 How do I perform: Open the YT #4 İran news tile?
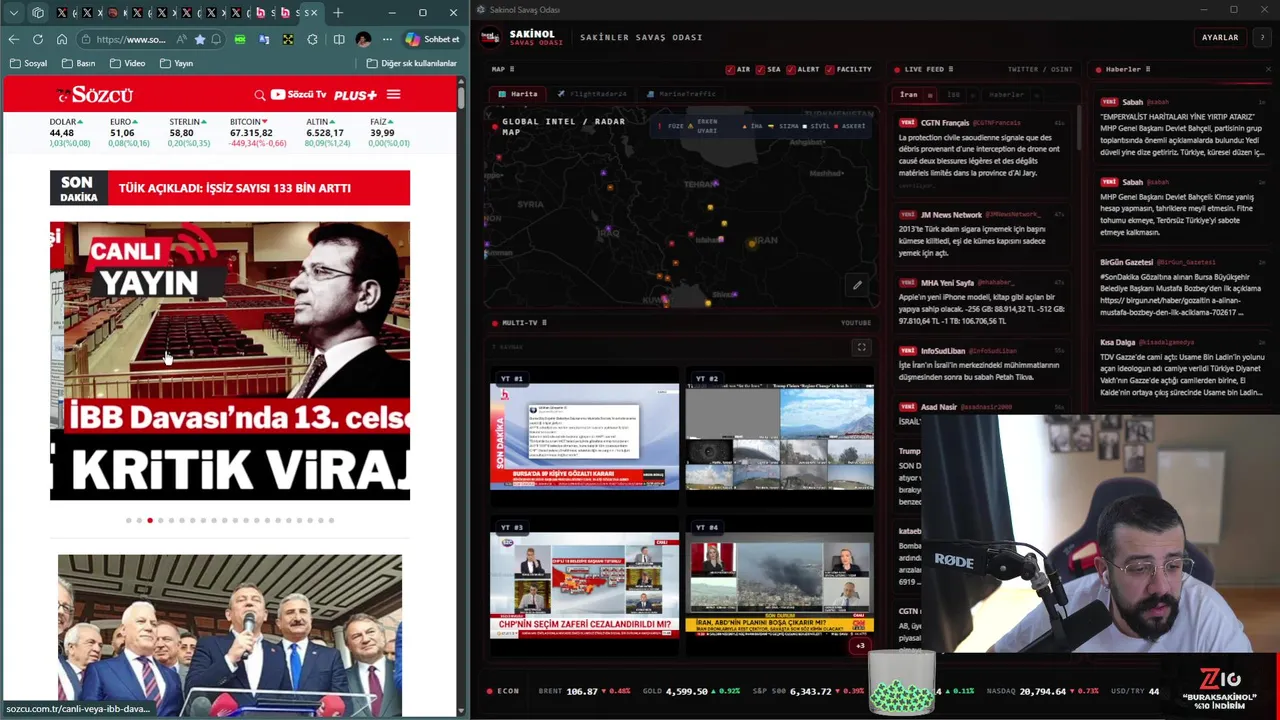[779, 585]
